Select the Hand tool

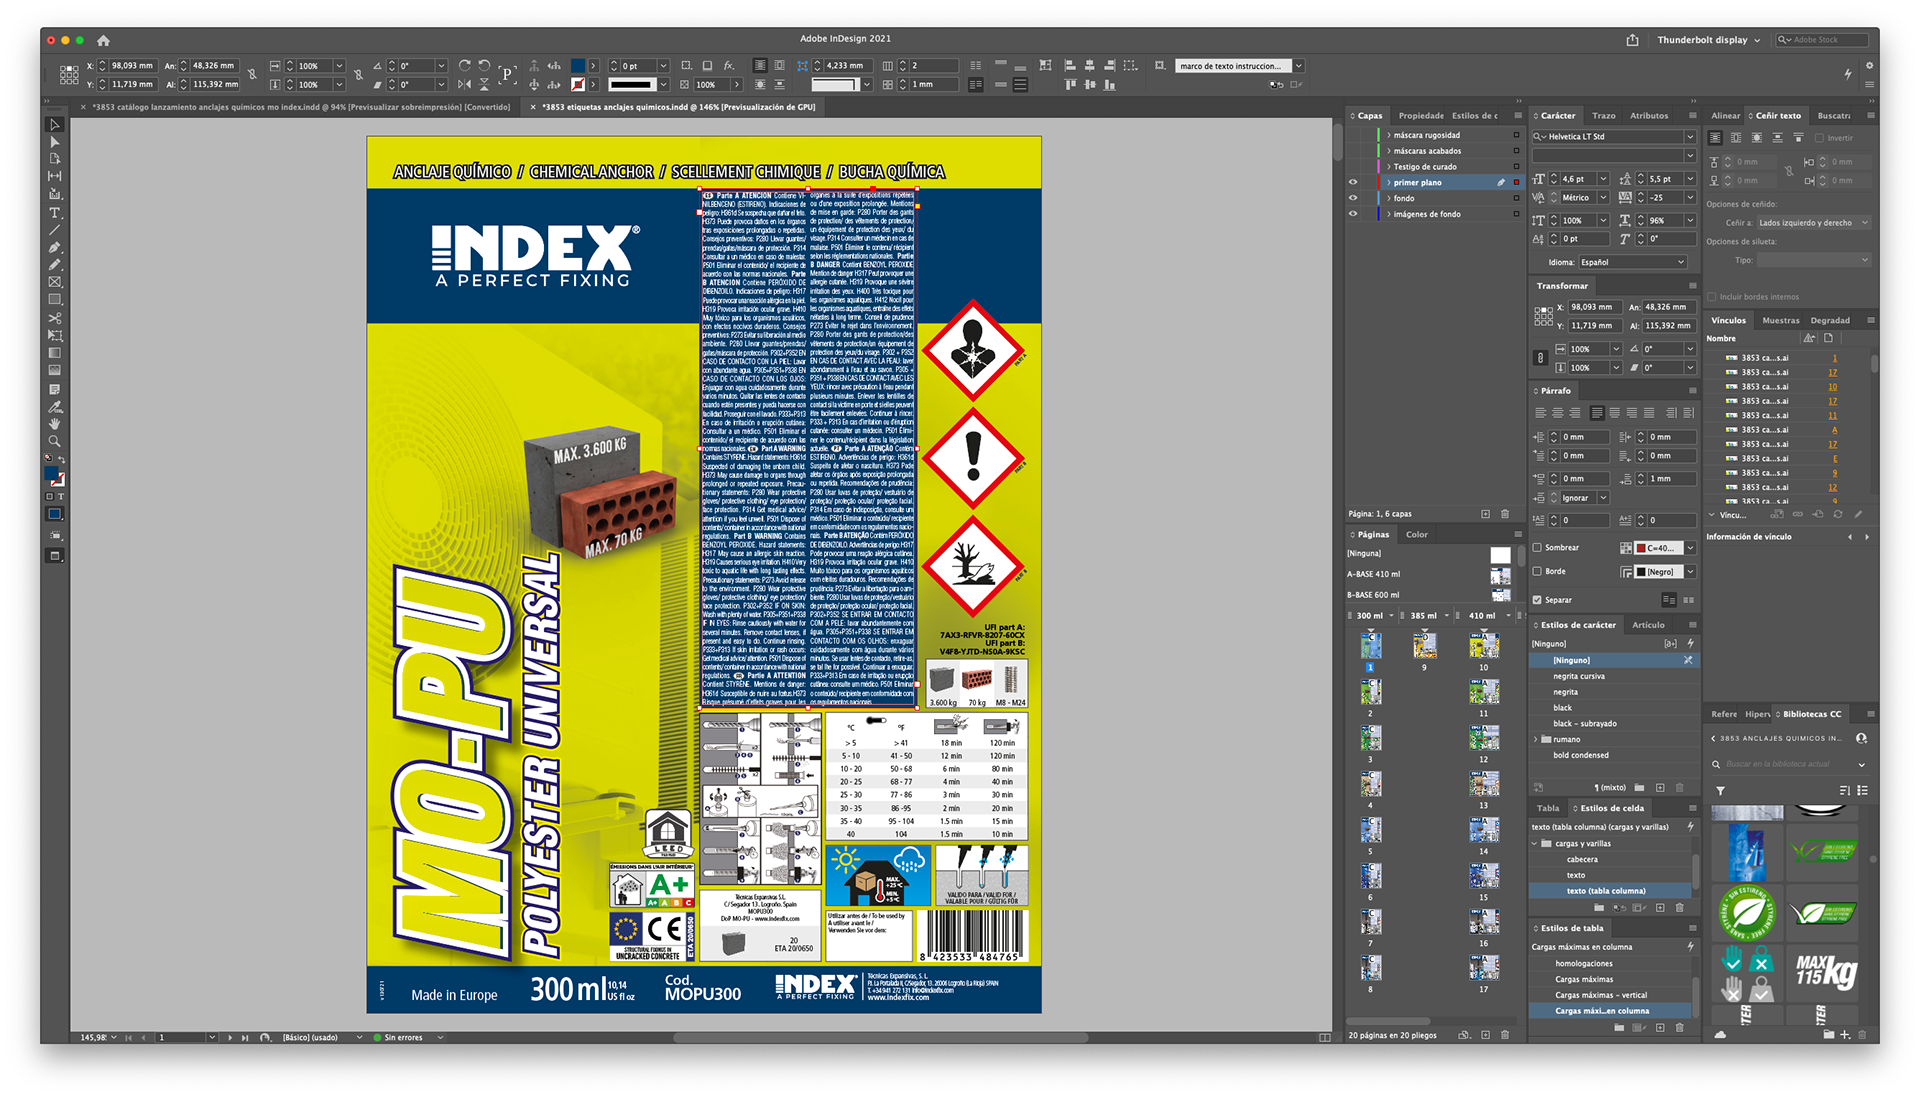point(55,424)
